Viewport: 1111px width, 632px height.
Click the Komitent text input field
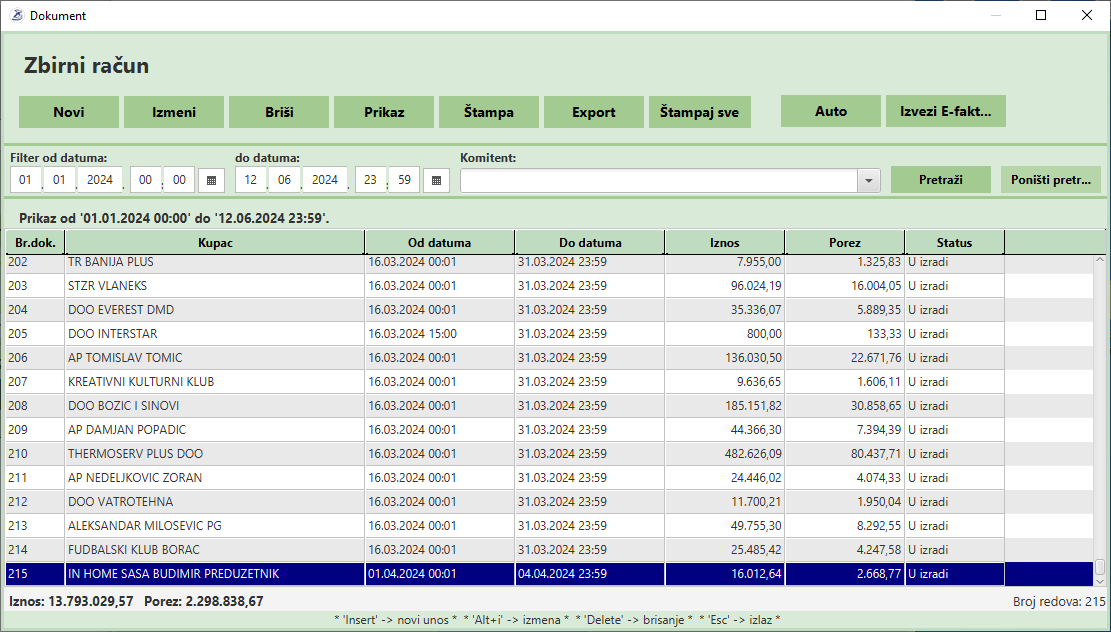tap(658, 180)
